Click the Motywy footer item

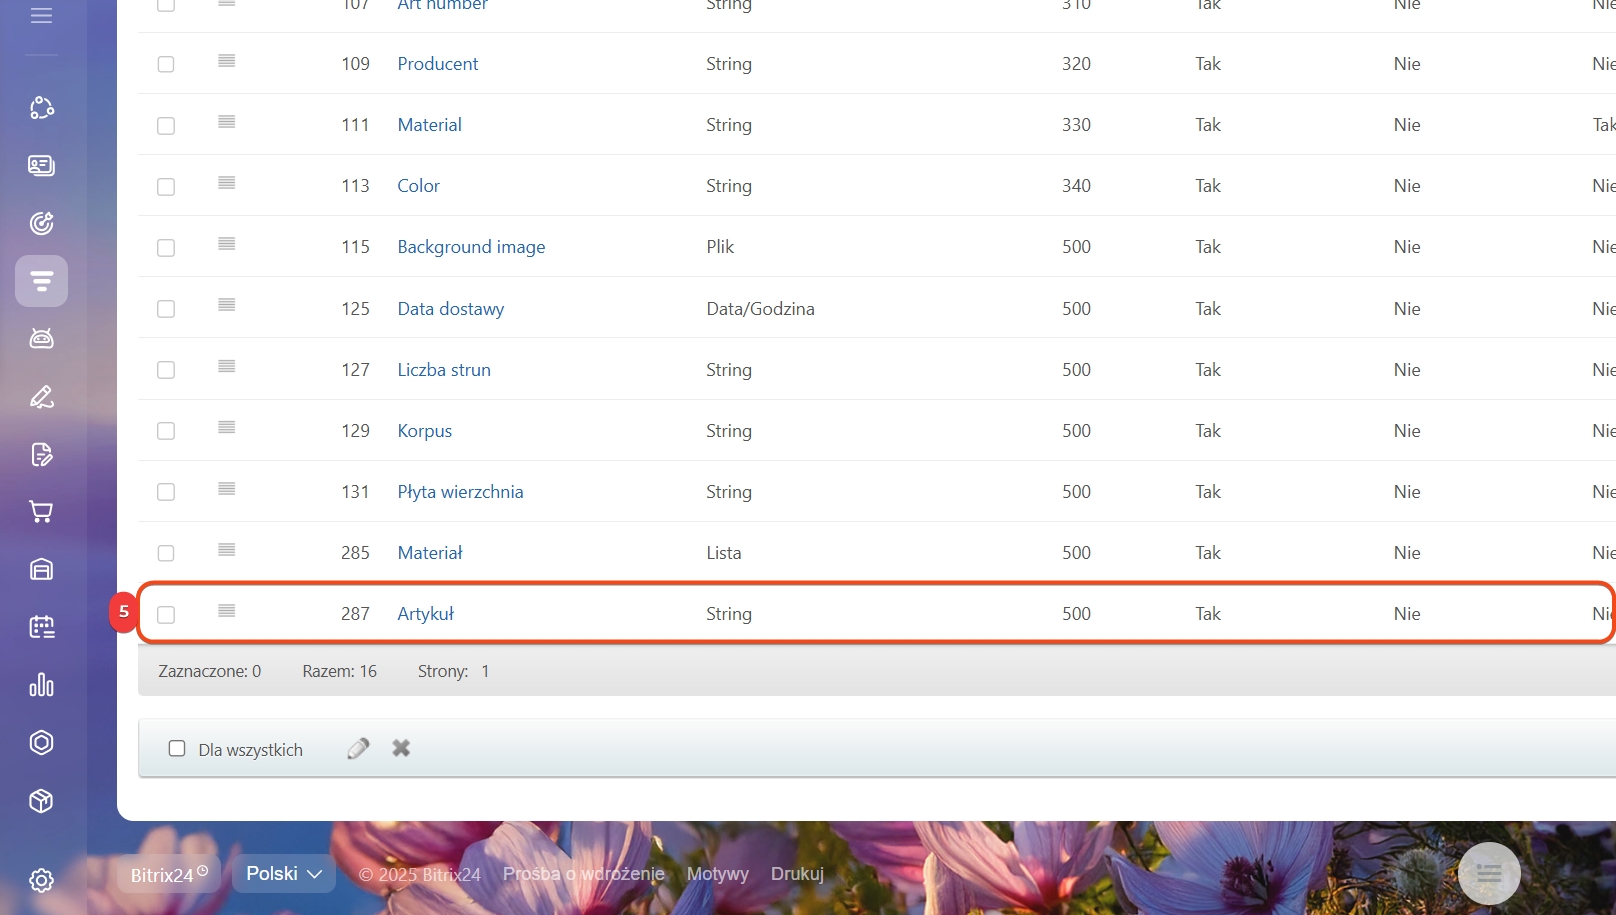717,874
